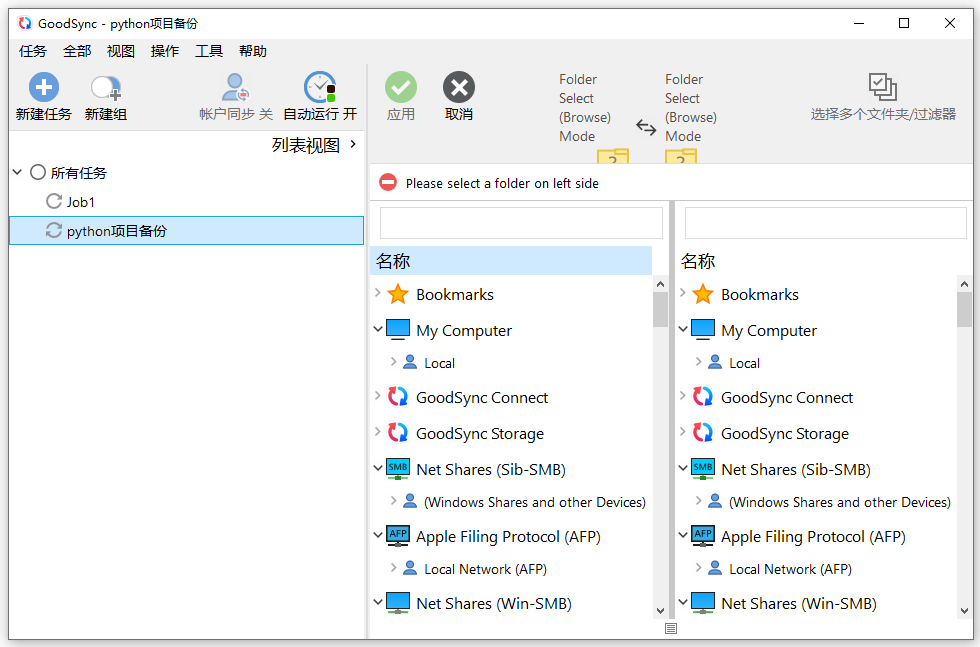The width and height of the screenshot is (980, 647).
Task: Click left Folder Select (Browse) Mode button
Action: click(592, 116)
